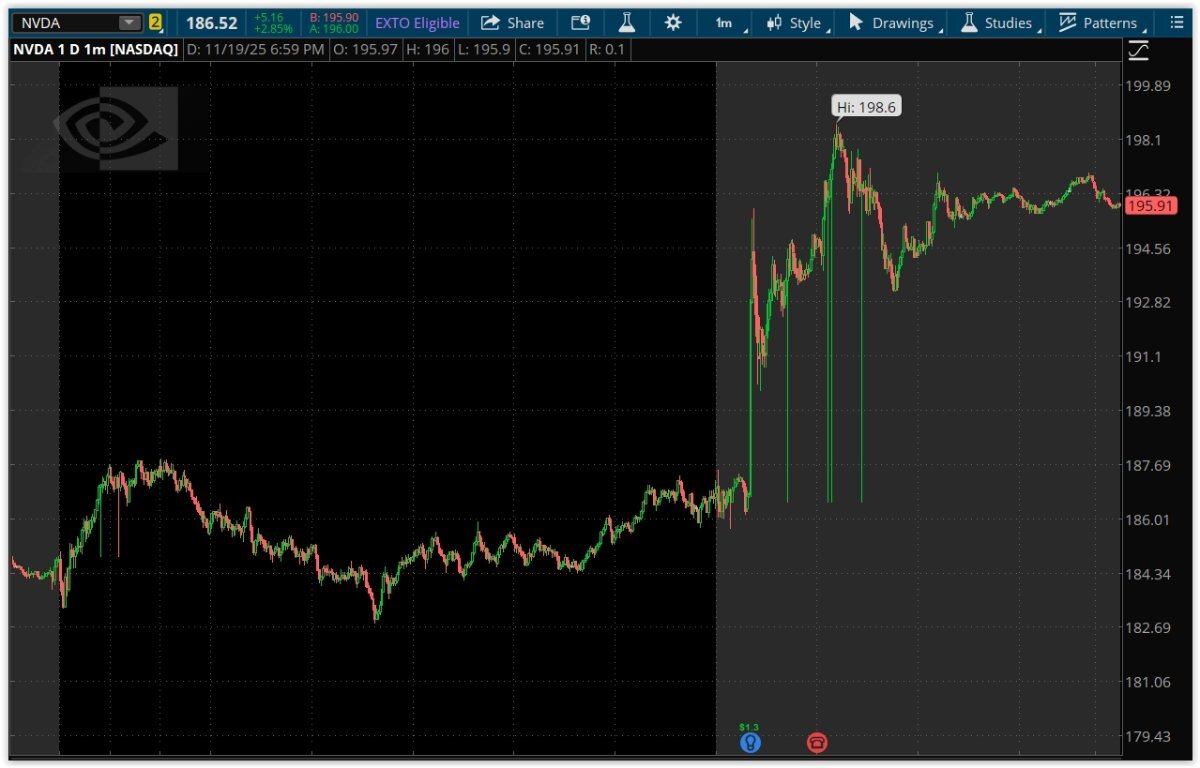Viewport: 1200px width, 768px height.
Task: Expand the NVDA symbol dropdown
Action: pyautogui.click(x=129, y=23)
